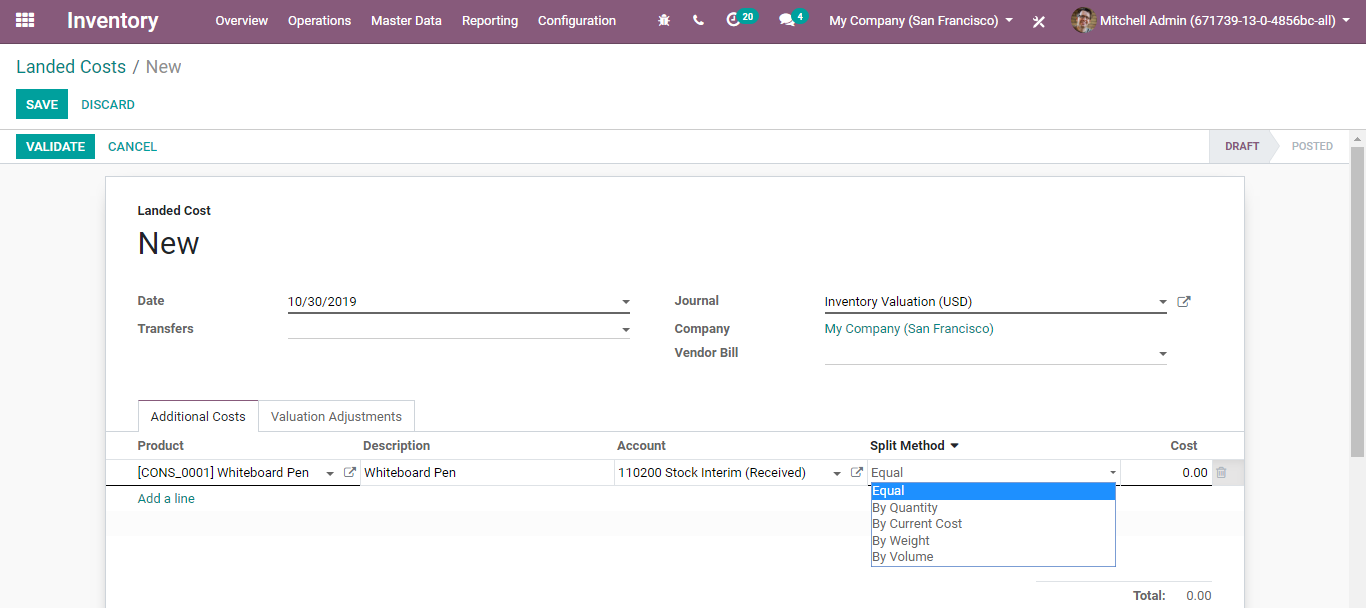Choose By Current Cost split method
The height and width of the screenshot is (608, 1366).
[x=993, y=524]
